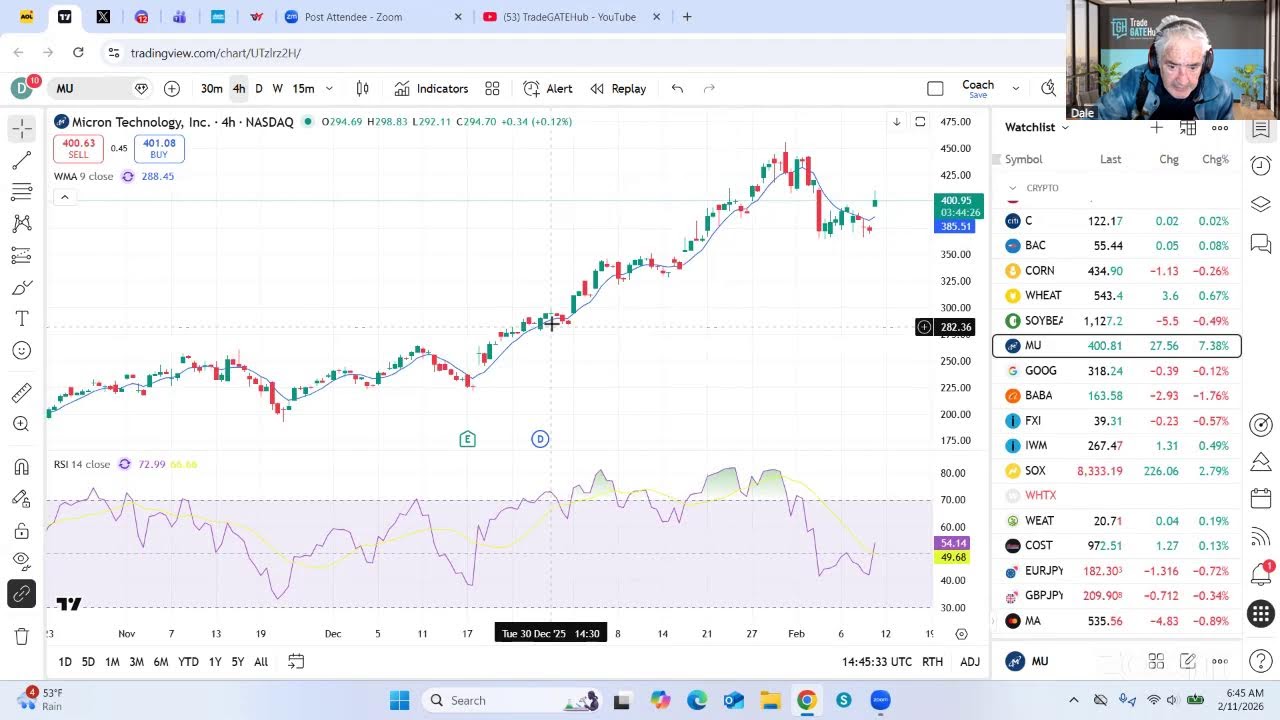Viewport: 1280px width, 720px height.
Task: Open the object tree layers panel
Action: pyautogui.click(x=1261, y=204)
